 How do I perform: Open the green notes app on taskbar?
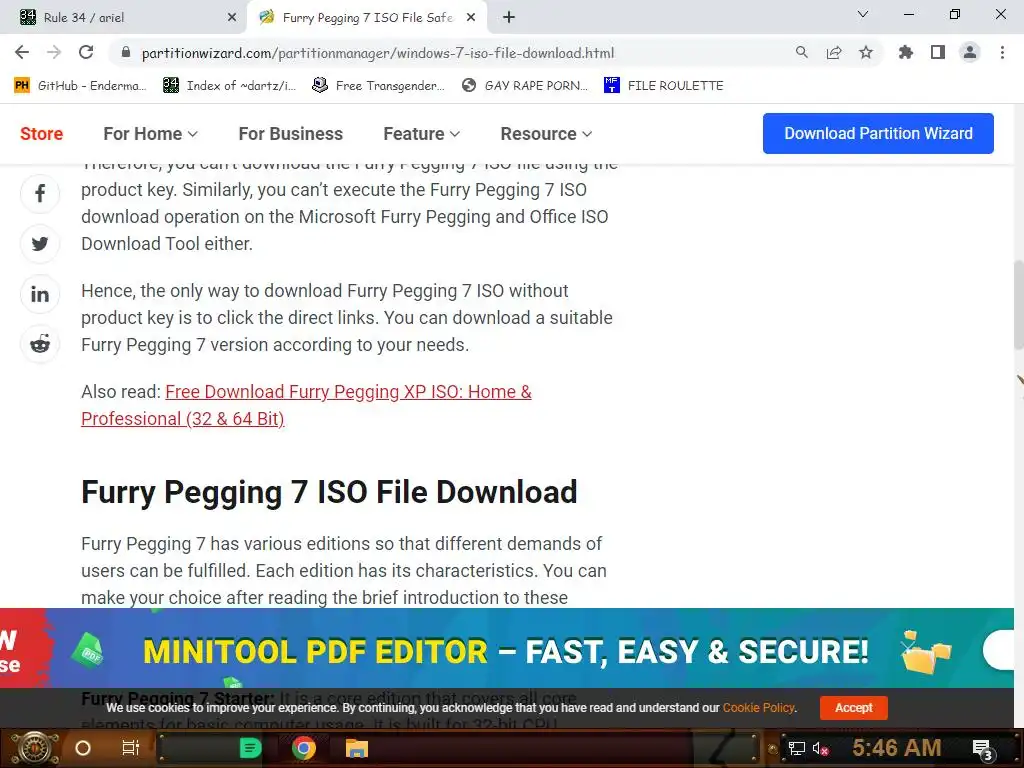pos(250,748)
